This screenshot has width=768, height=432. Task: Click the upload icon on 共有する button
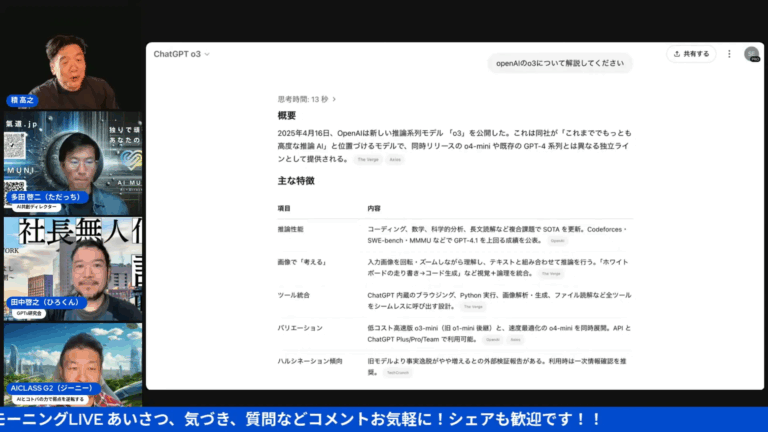676,54
